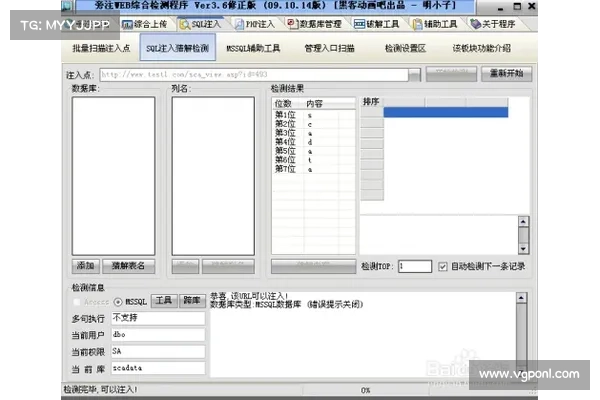Maximize the application window
This screenshot has width=600, height=400.
(517, 6)
